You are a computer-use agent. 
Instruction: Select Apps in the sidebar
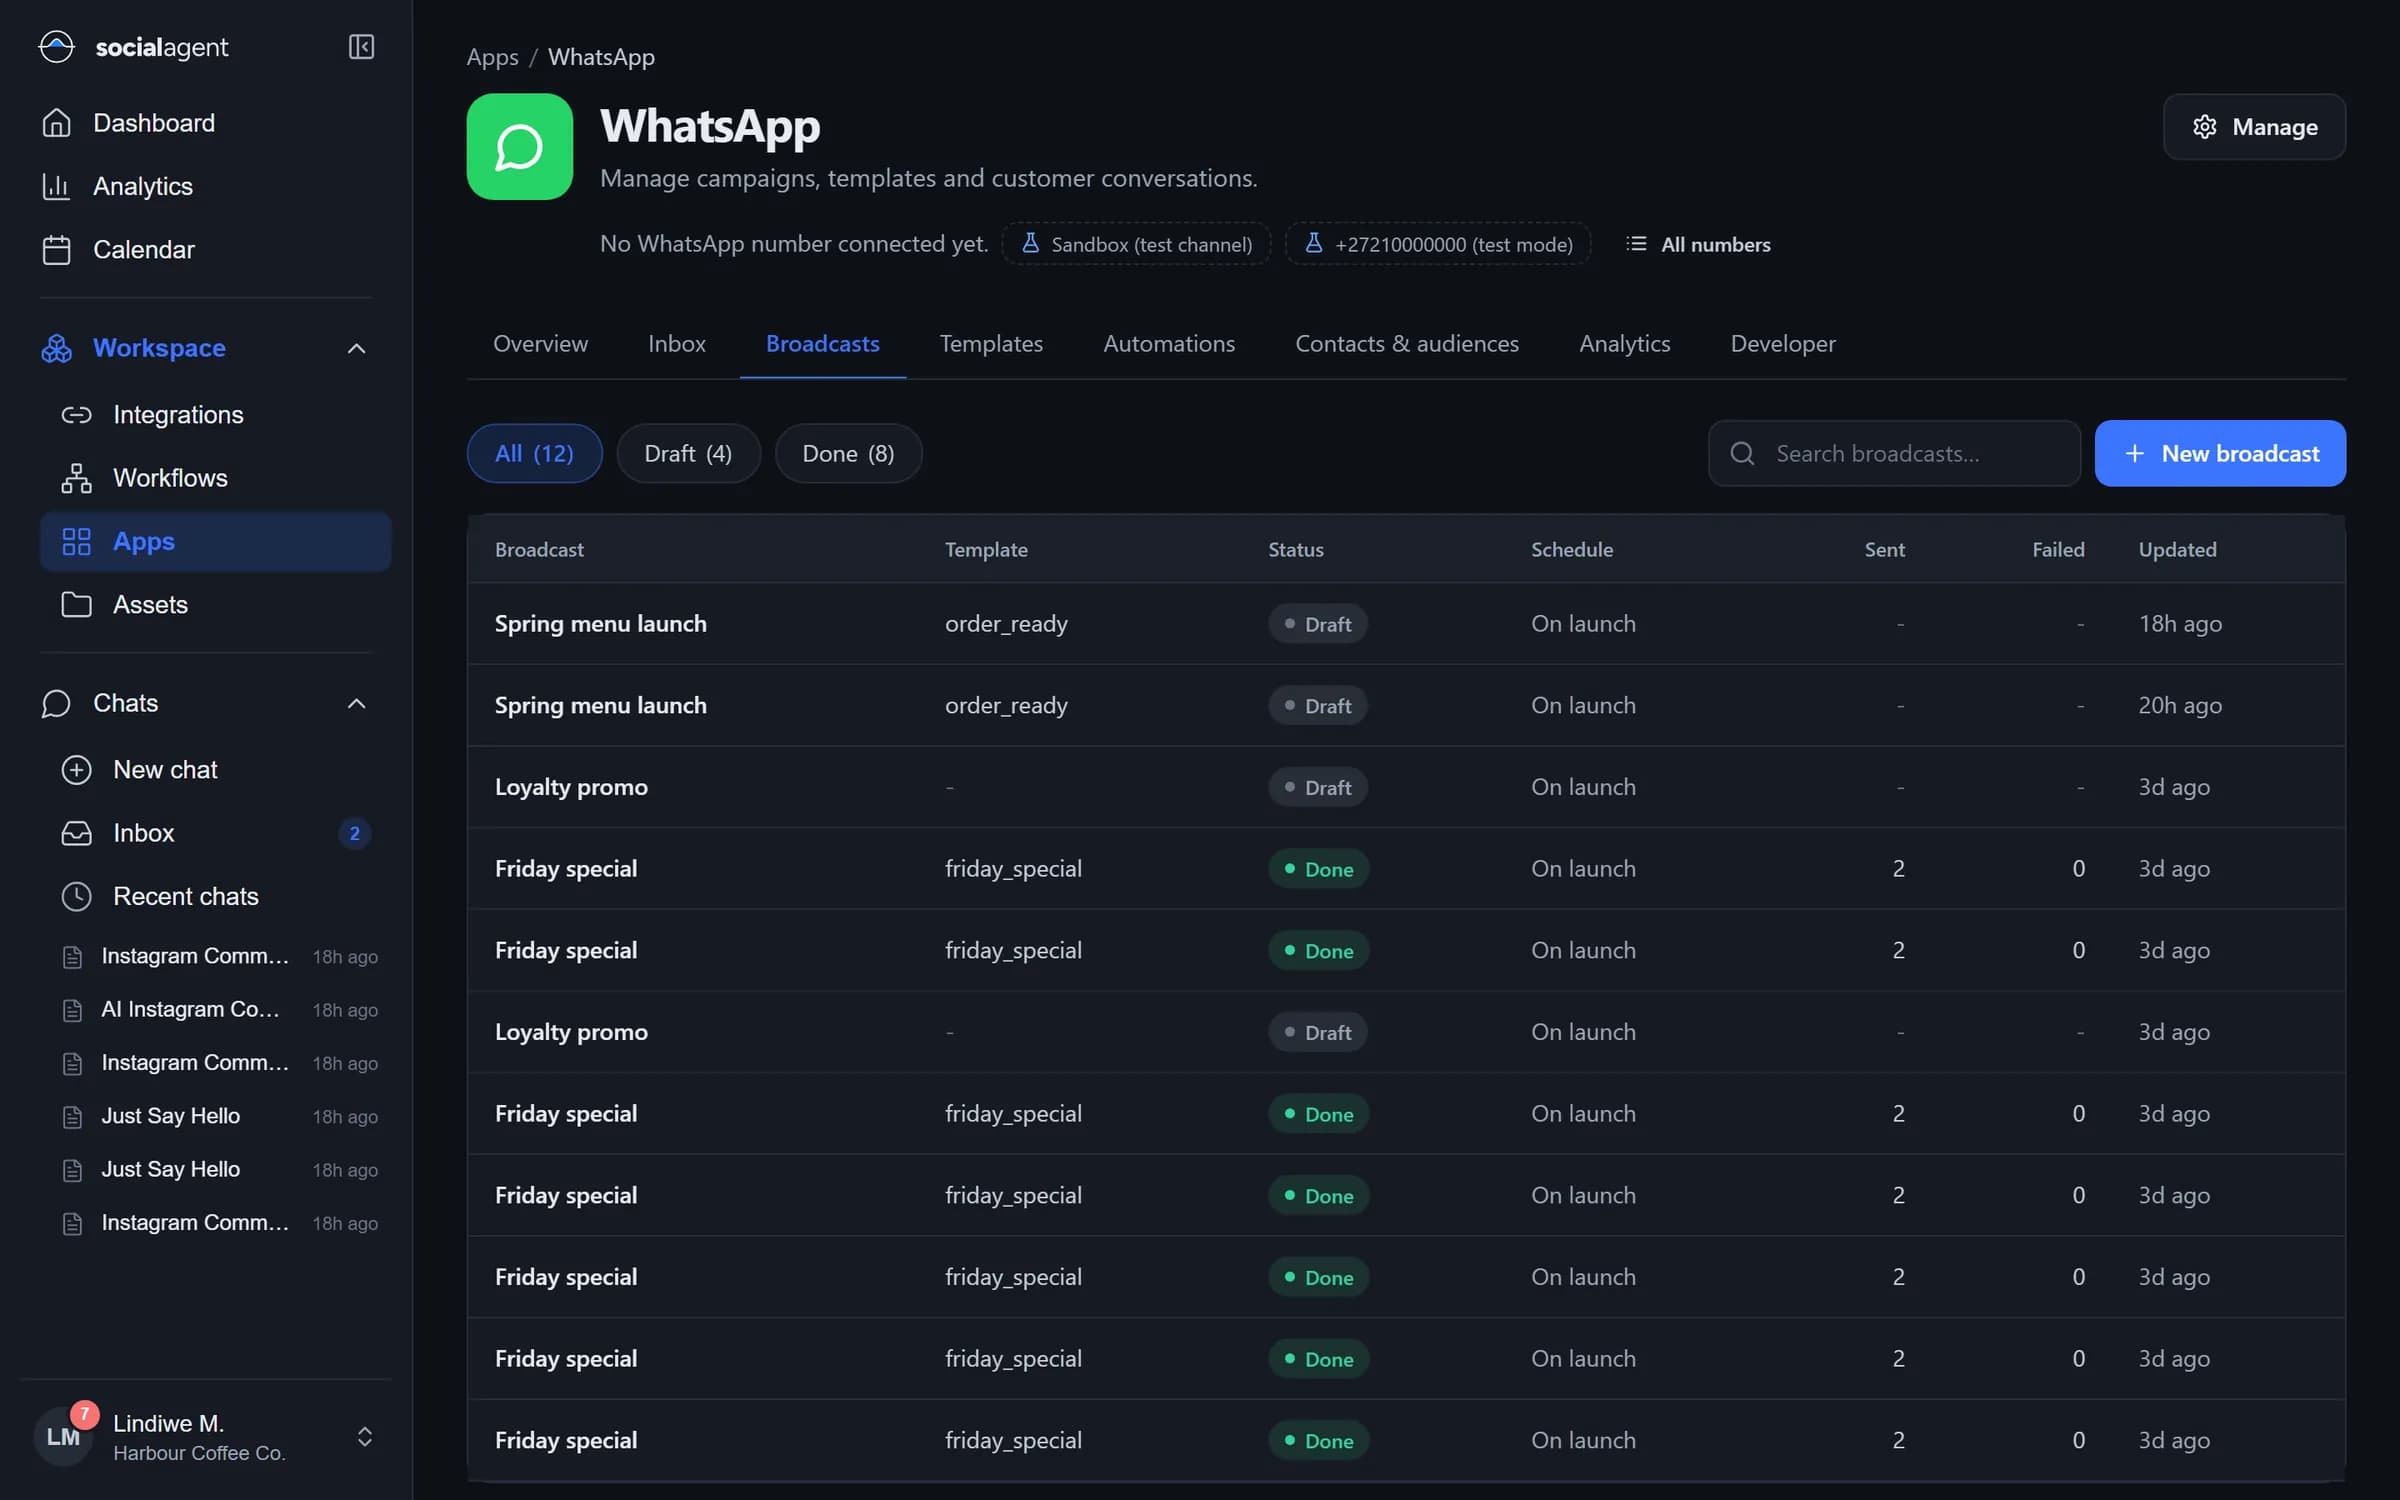(x=215, y=541)
